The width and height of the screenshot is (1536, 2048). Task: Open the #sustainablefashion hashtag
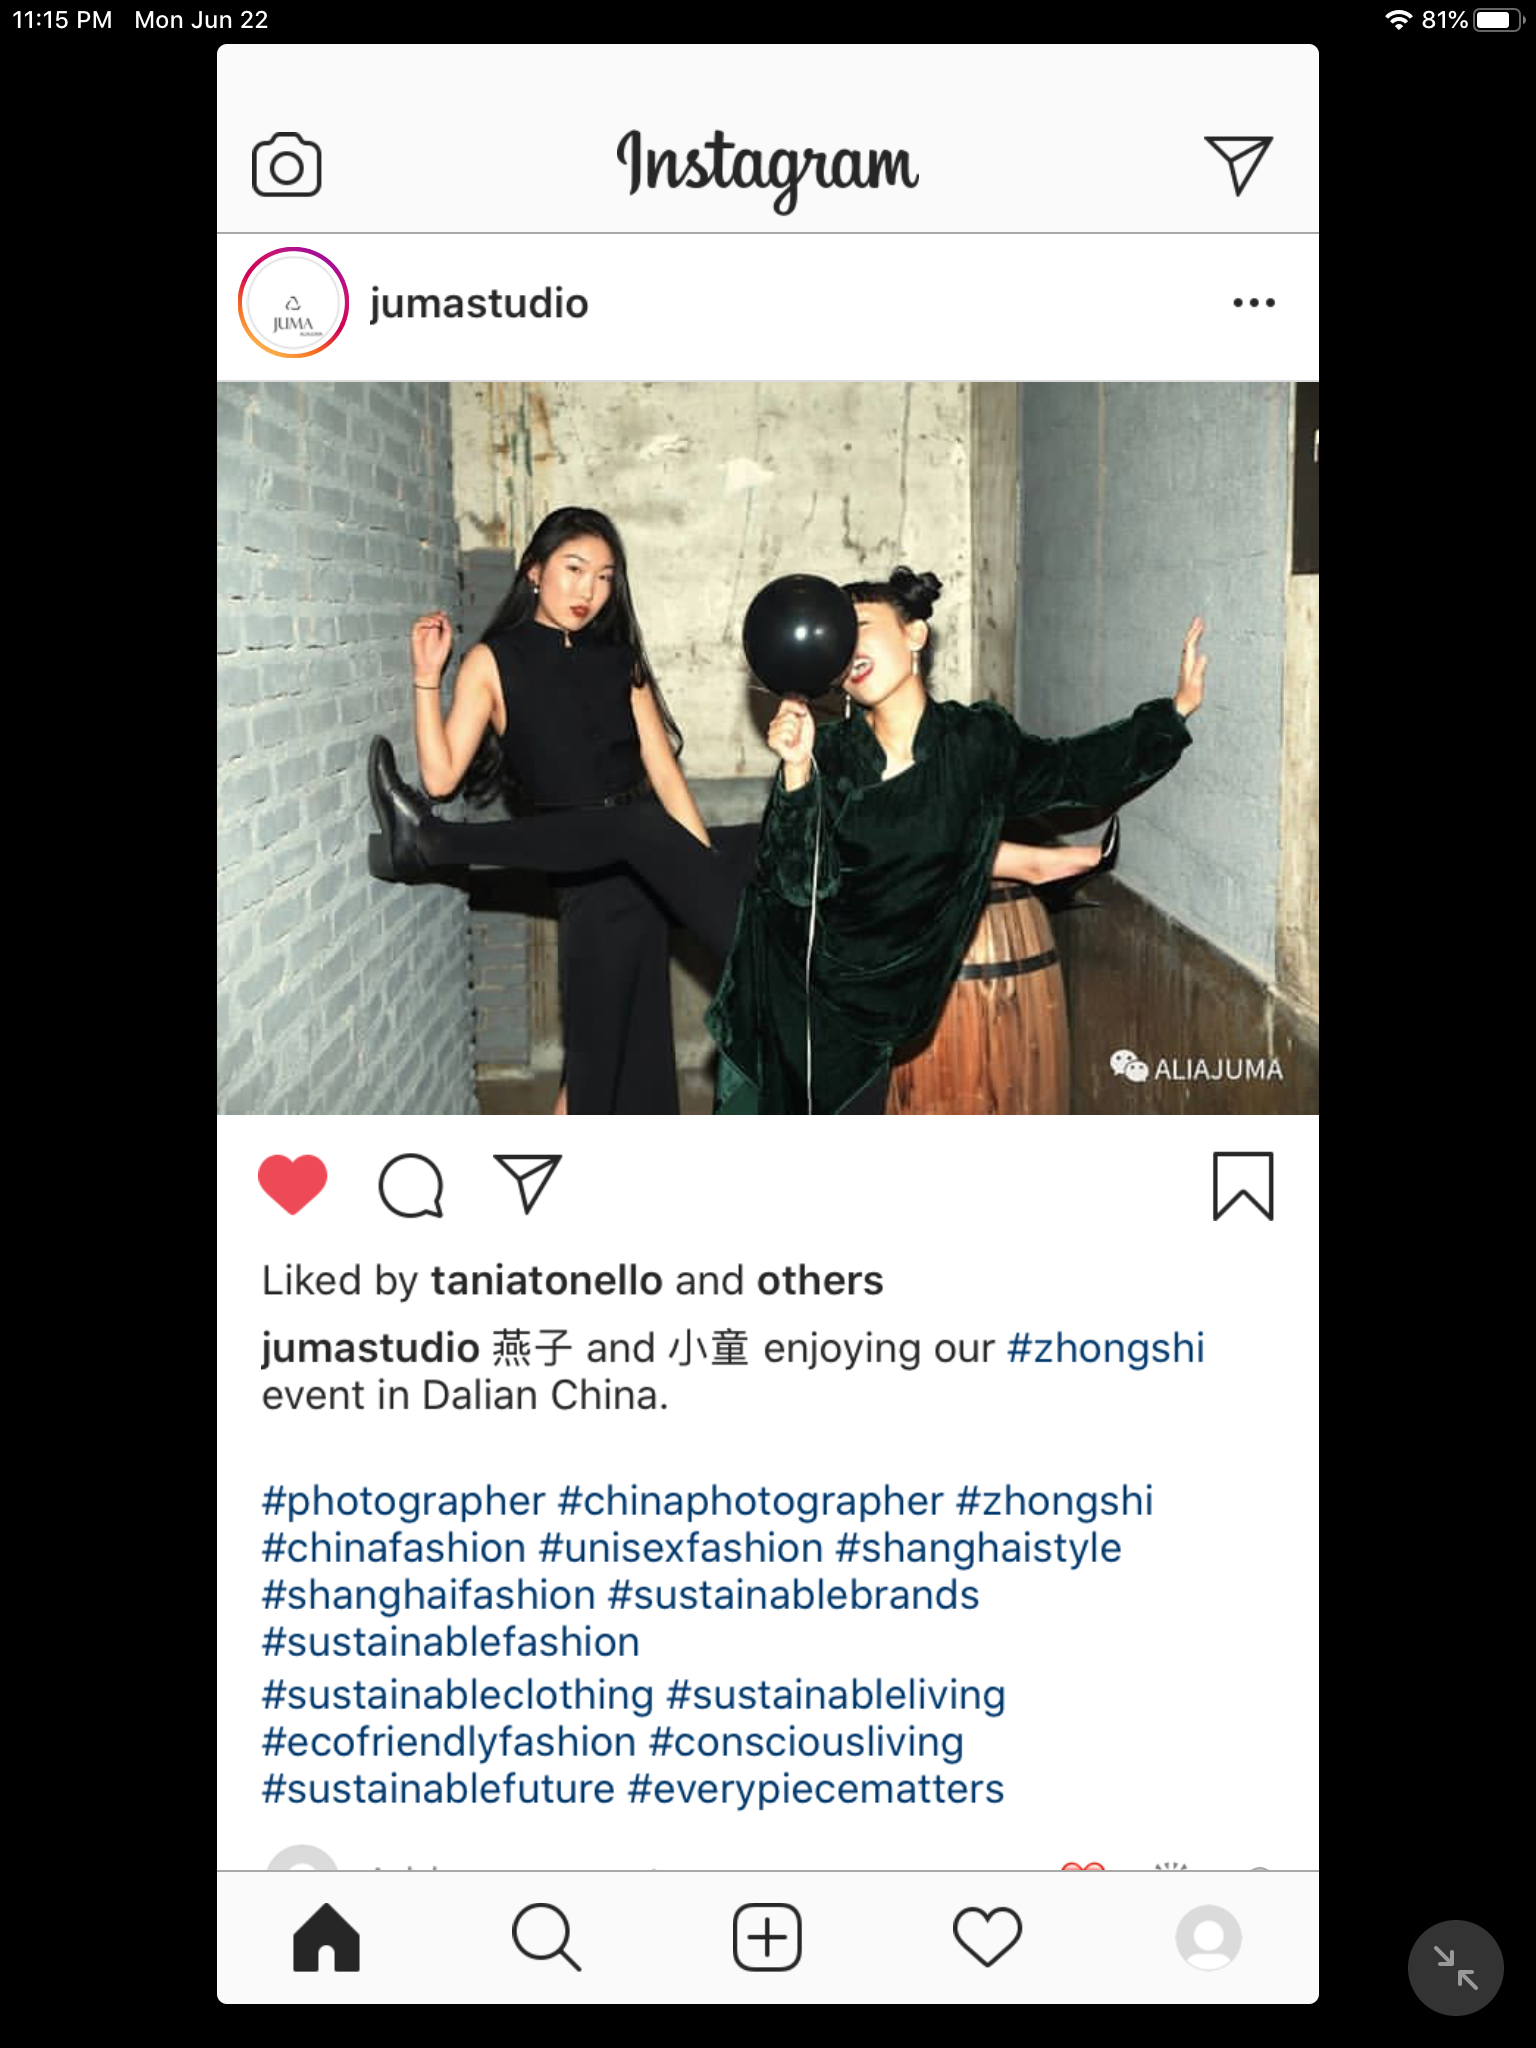click(451, 1642)
